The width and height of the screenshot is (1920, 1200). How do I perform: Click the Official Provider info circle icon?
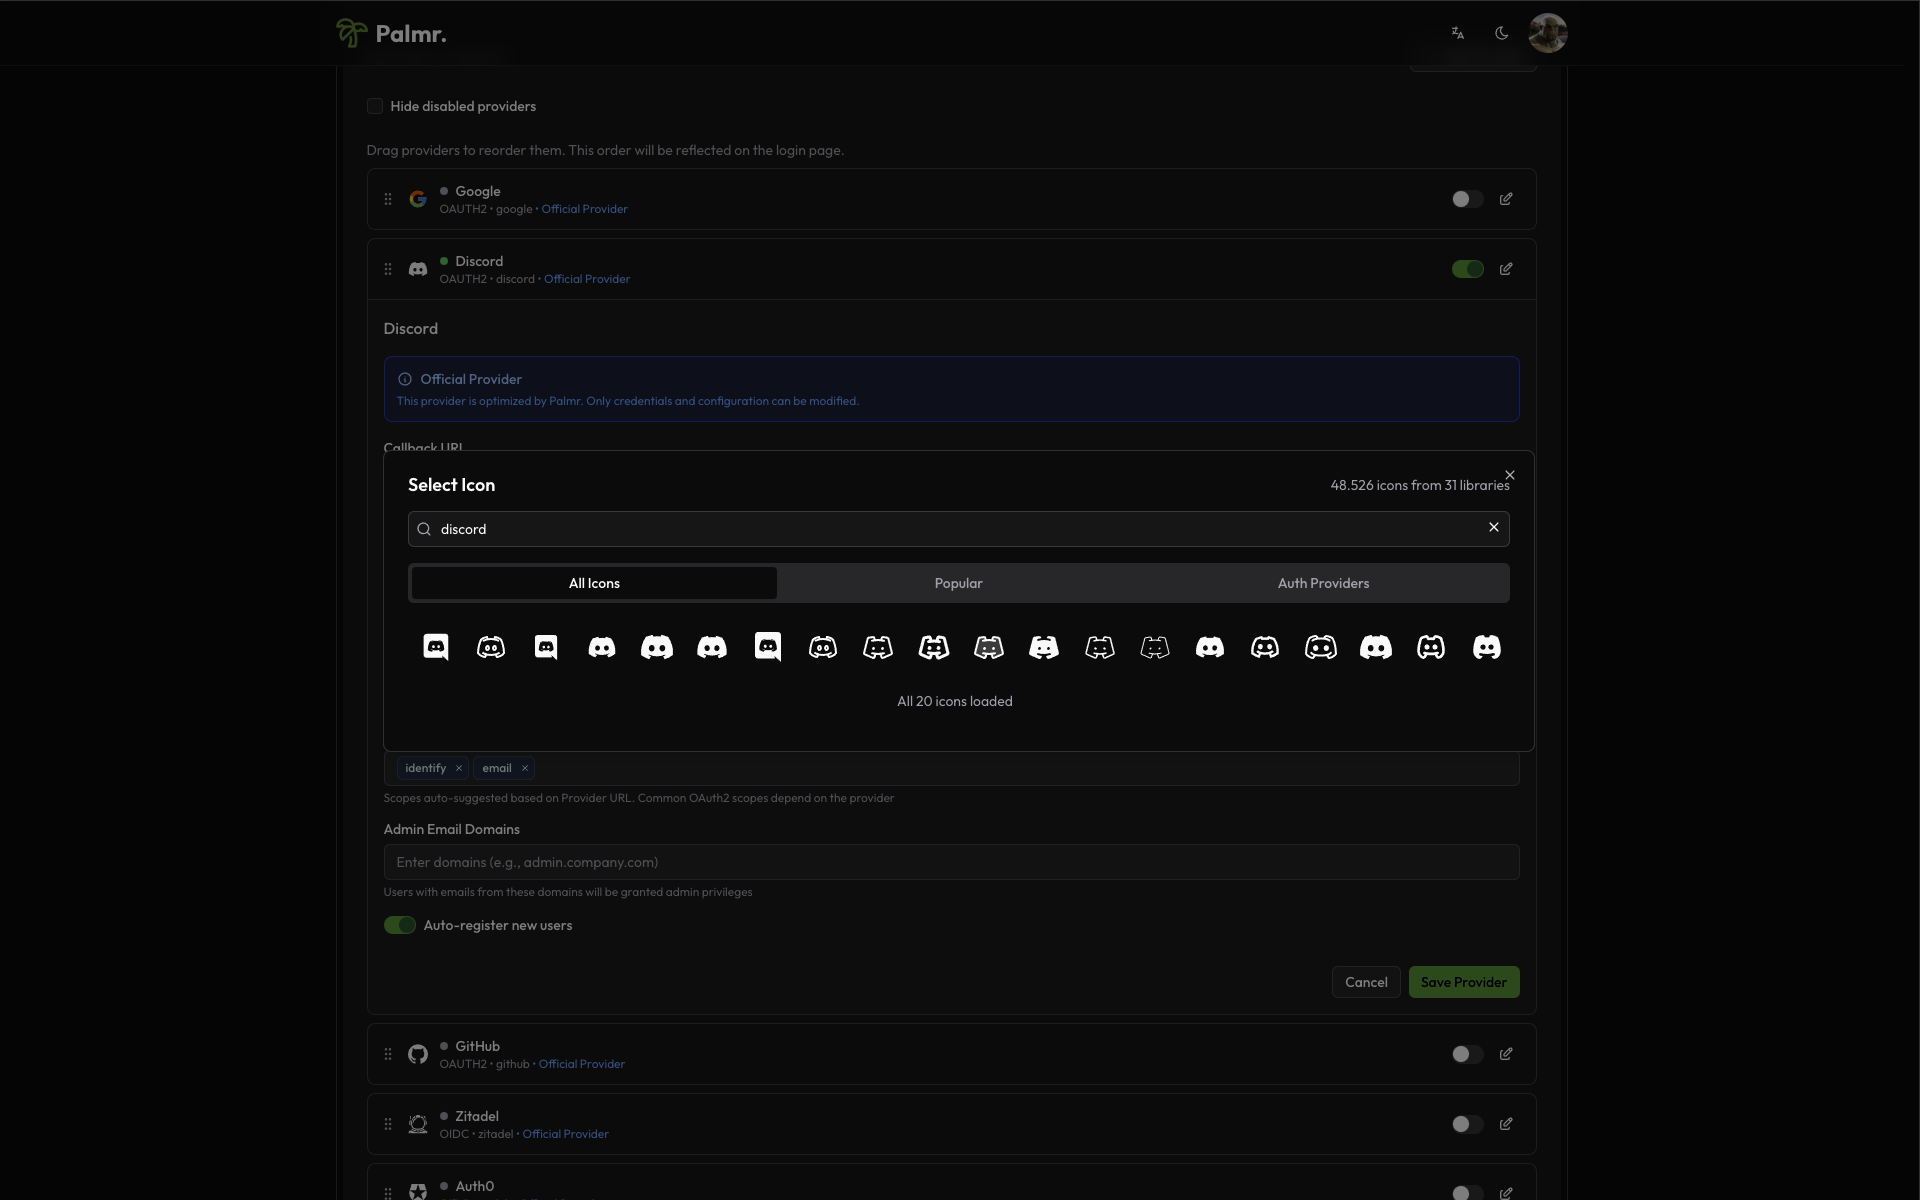coord(405,379)
